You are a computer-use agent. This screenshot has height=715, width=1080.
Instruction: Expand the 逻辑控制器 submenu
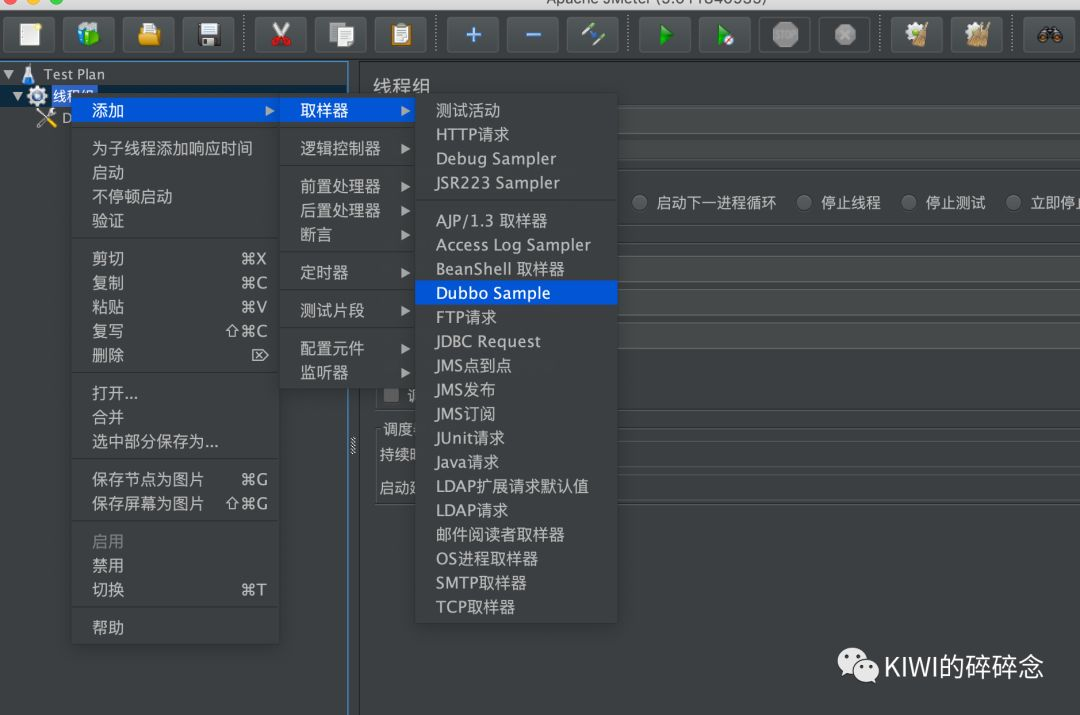pos(347,148)
